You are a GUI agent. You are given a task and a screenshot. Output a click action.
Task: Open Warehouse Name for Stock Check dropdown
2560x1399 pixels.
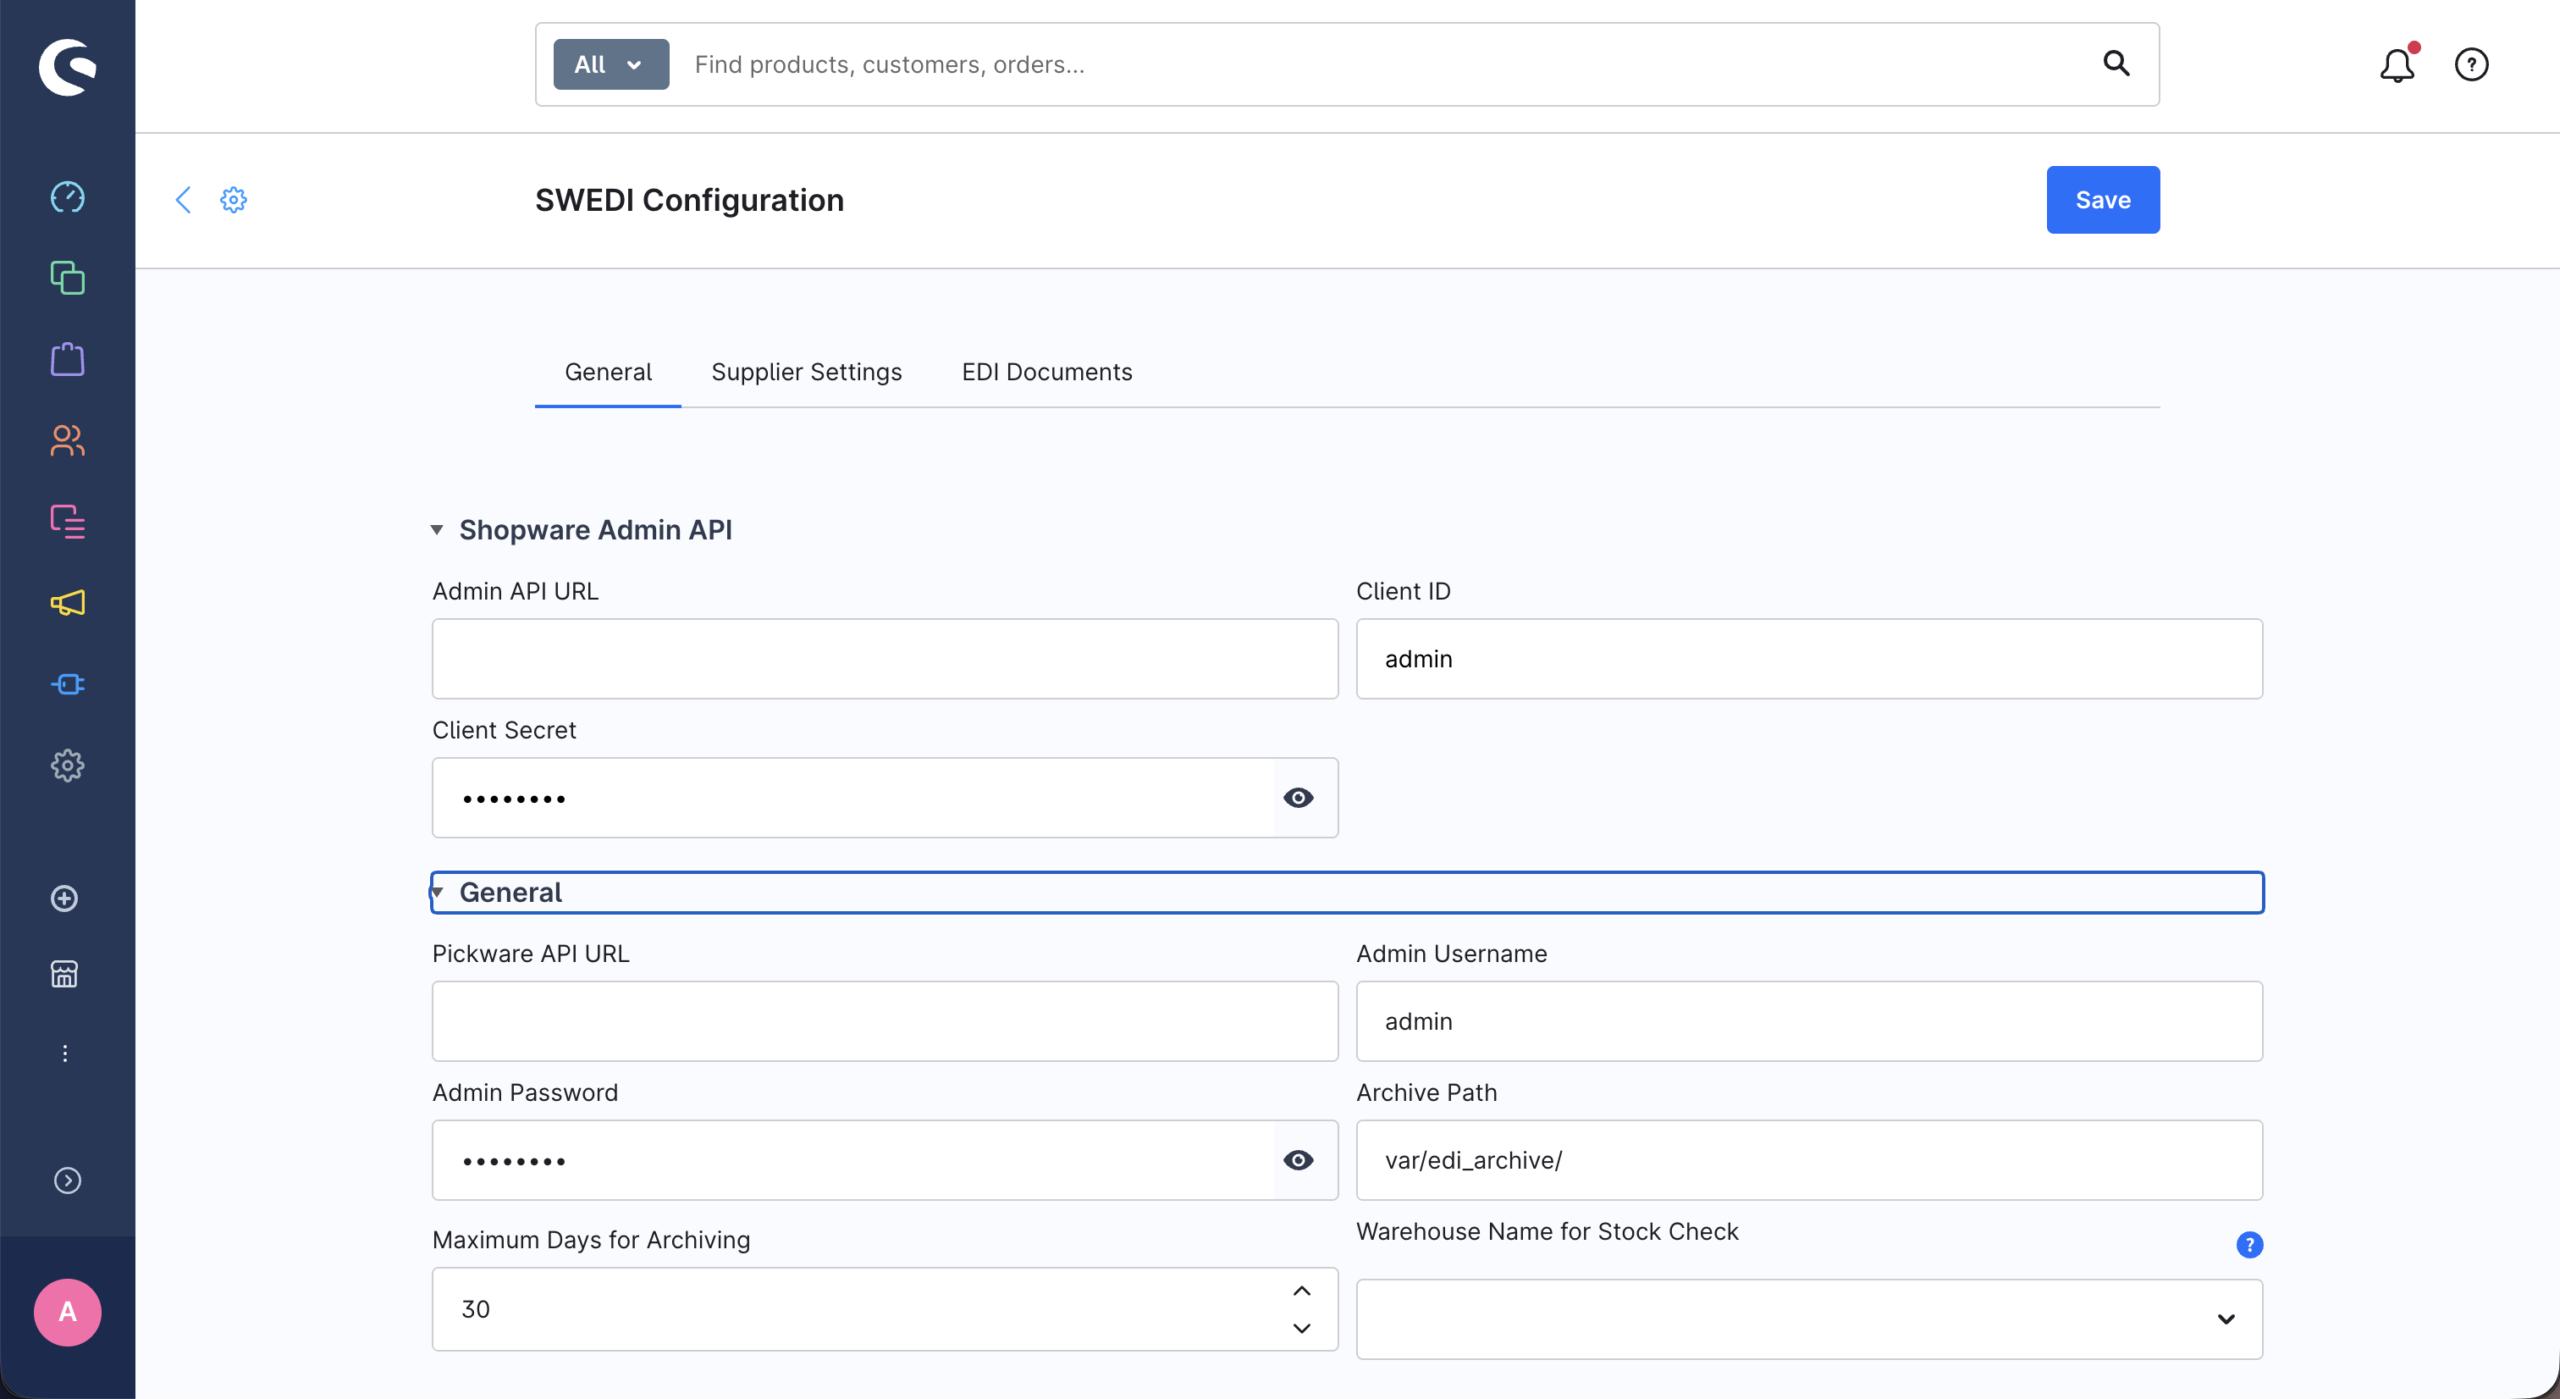tap(1808, 1319)
